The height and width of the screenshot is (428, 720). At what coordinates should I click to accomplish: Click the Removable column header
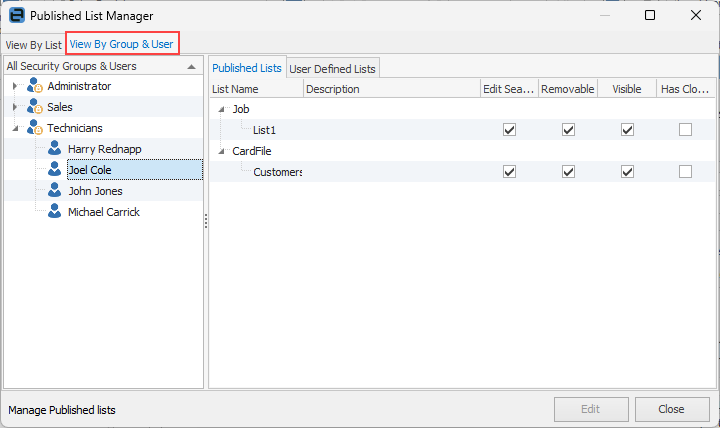coord(568,89)
